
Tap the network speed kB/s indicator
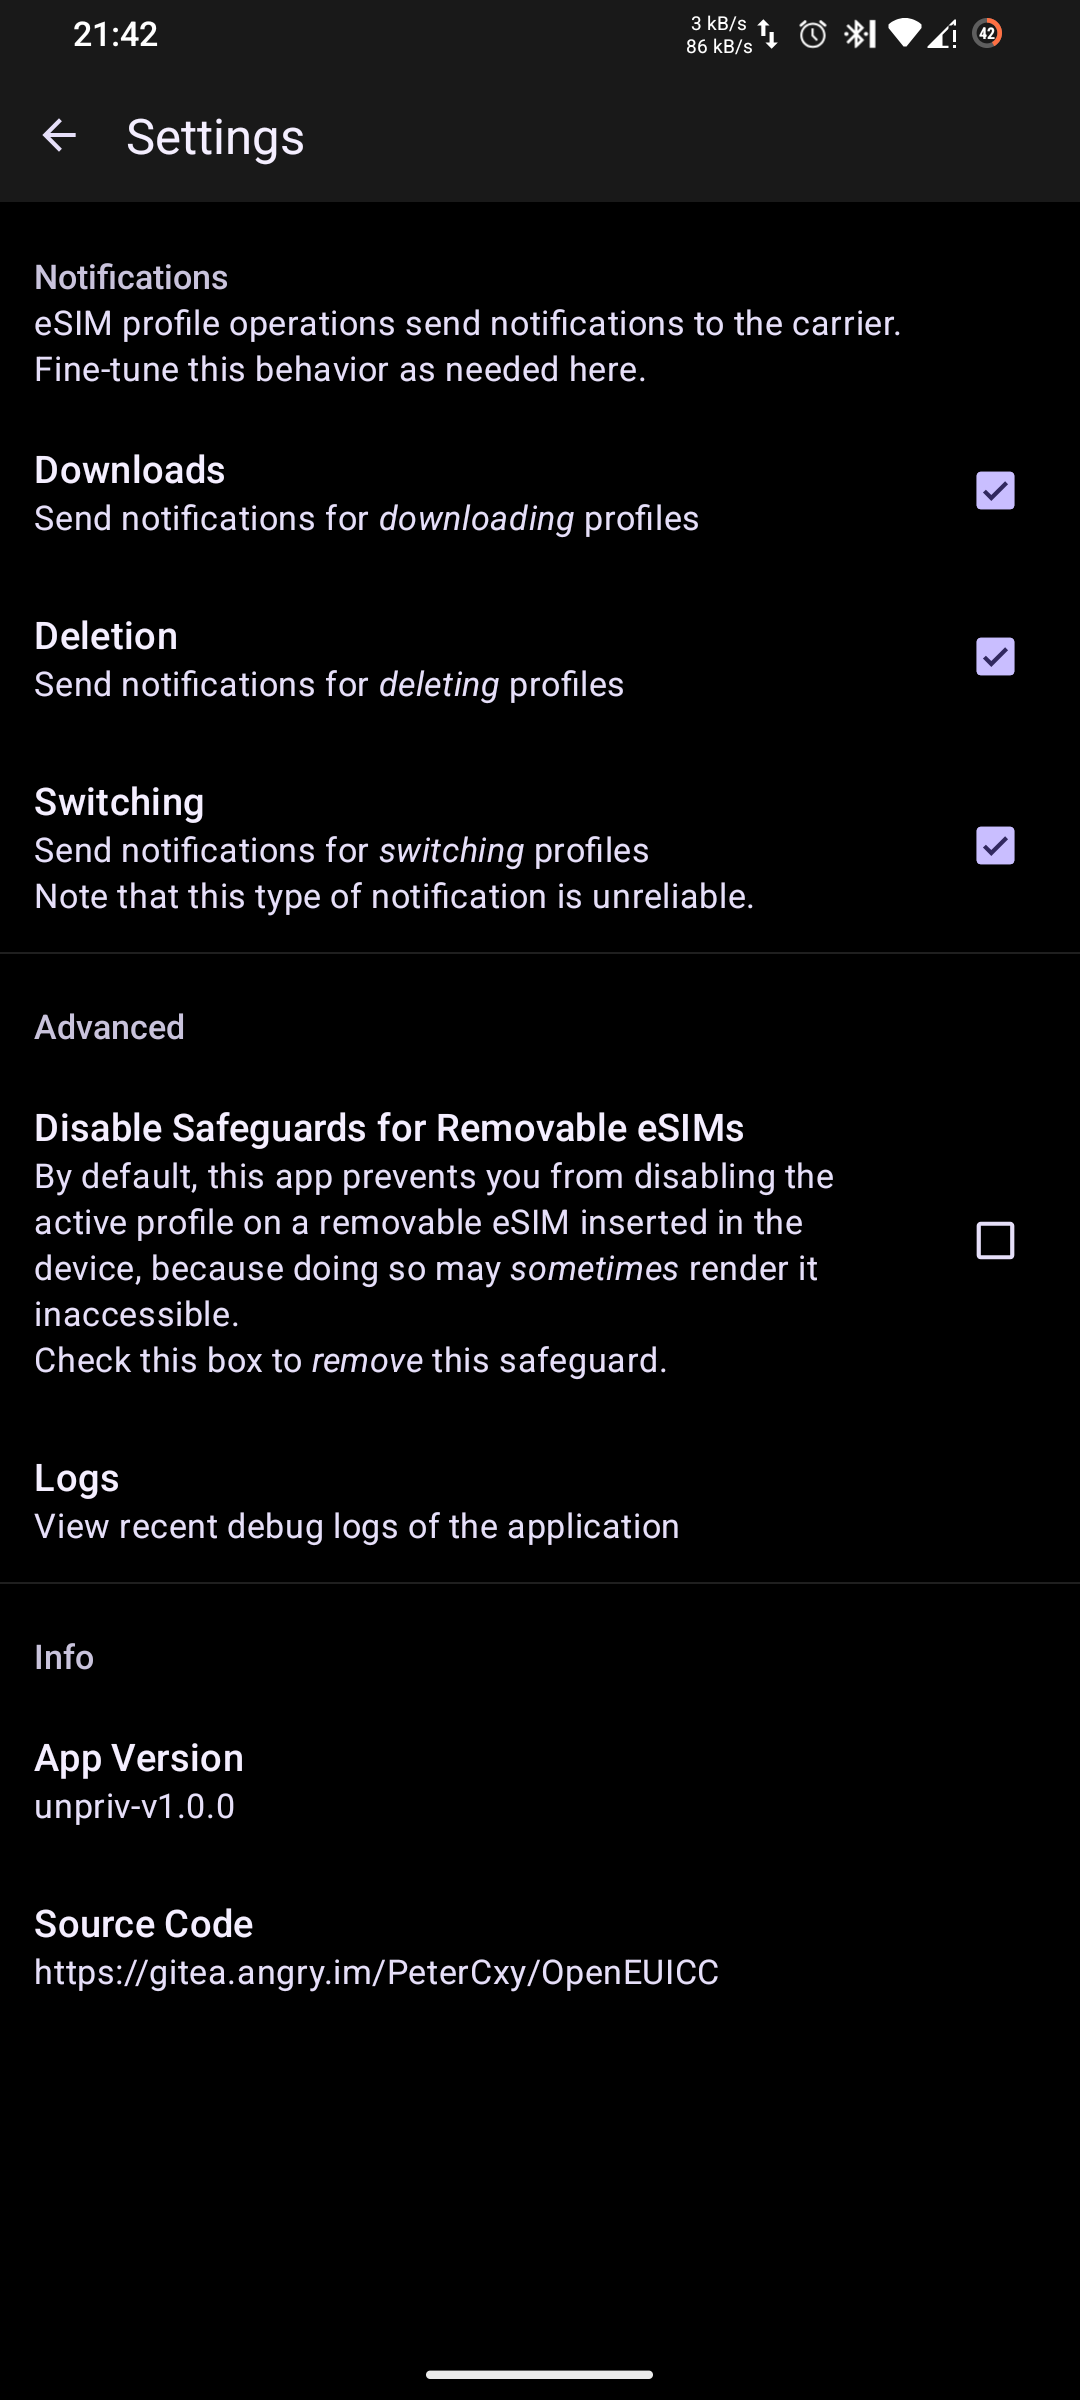718,35
